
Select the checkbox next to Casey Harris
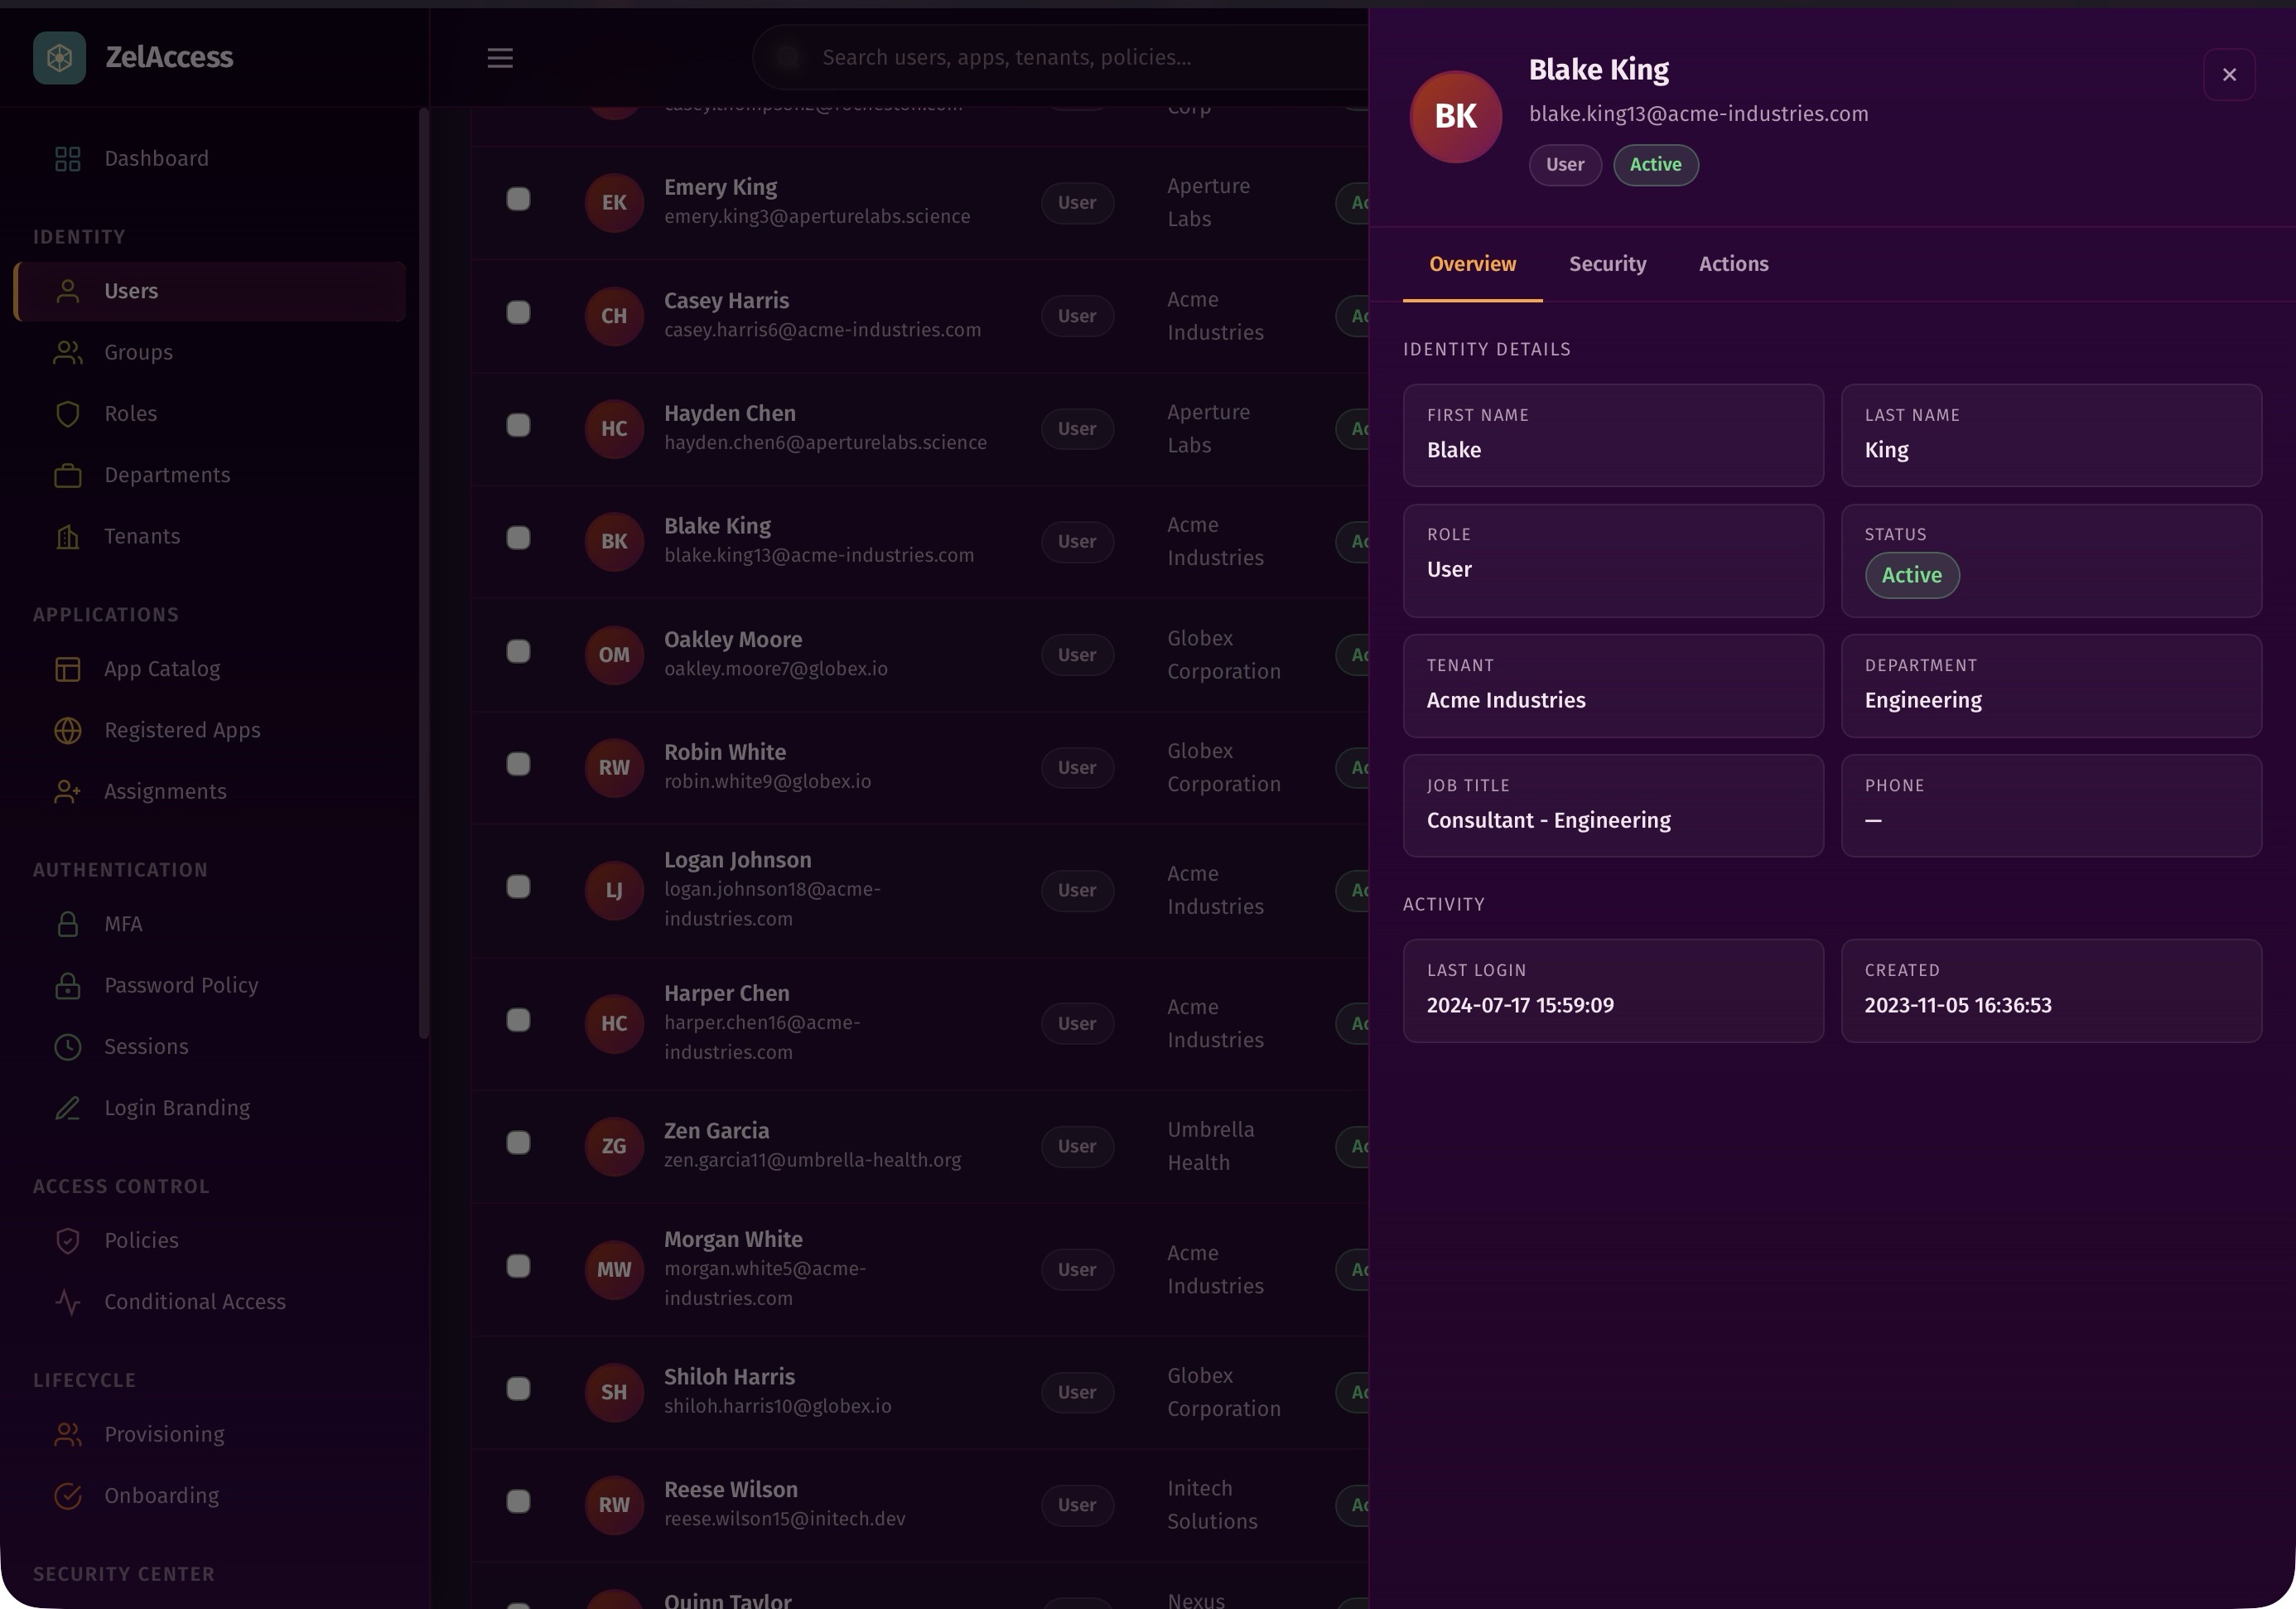[x=518, y=312]
